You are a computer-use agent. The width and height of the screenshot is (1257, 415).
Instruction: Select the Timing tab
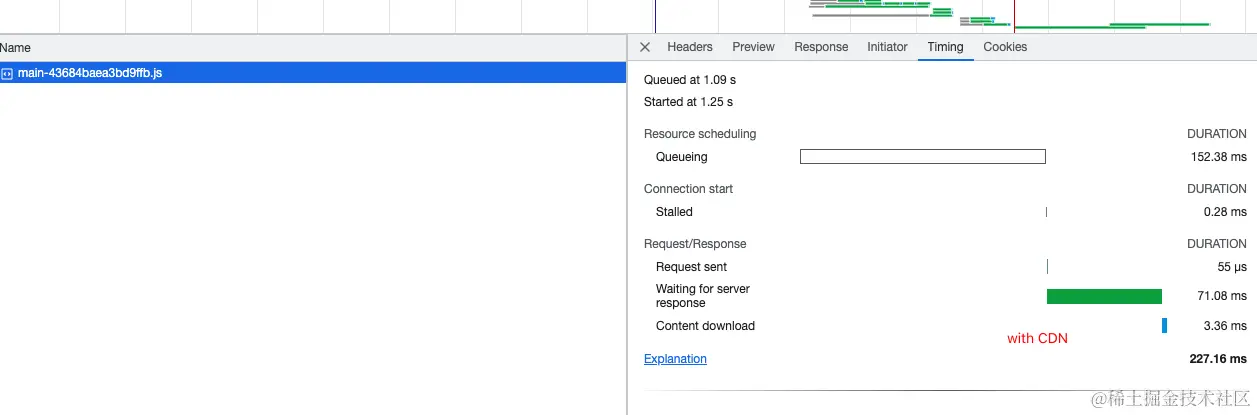[x=945, y=47]
